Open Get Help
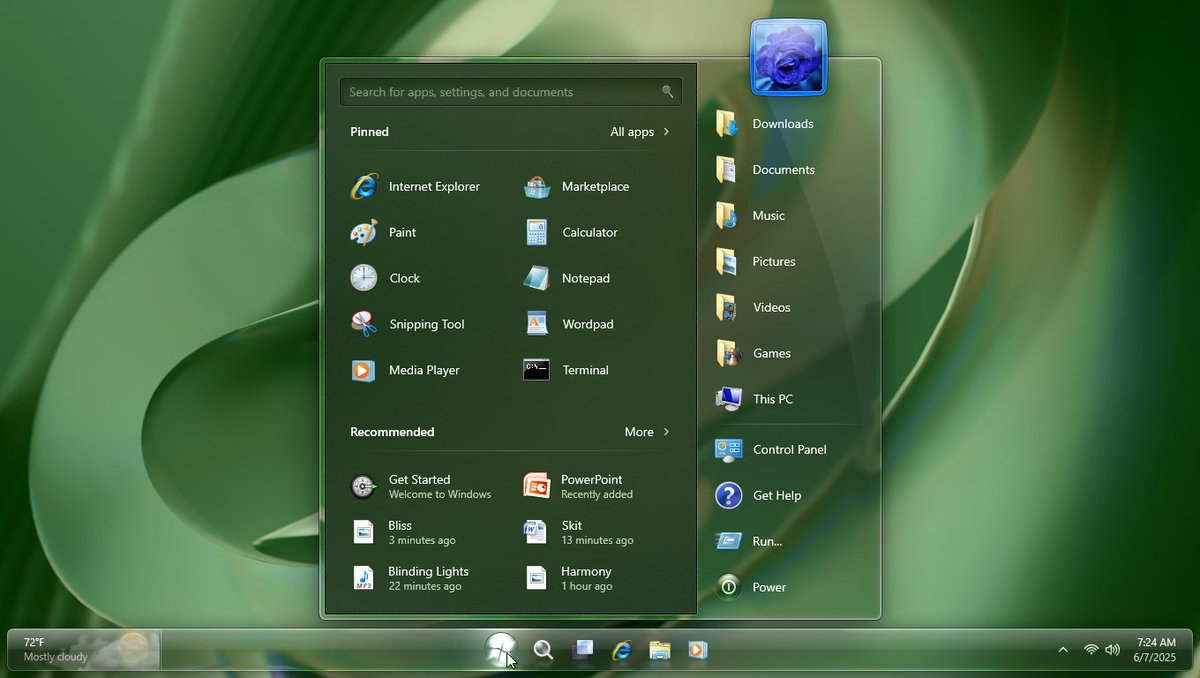The width and height of the screenshot is (1200, 678). 758,496
